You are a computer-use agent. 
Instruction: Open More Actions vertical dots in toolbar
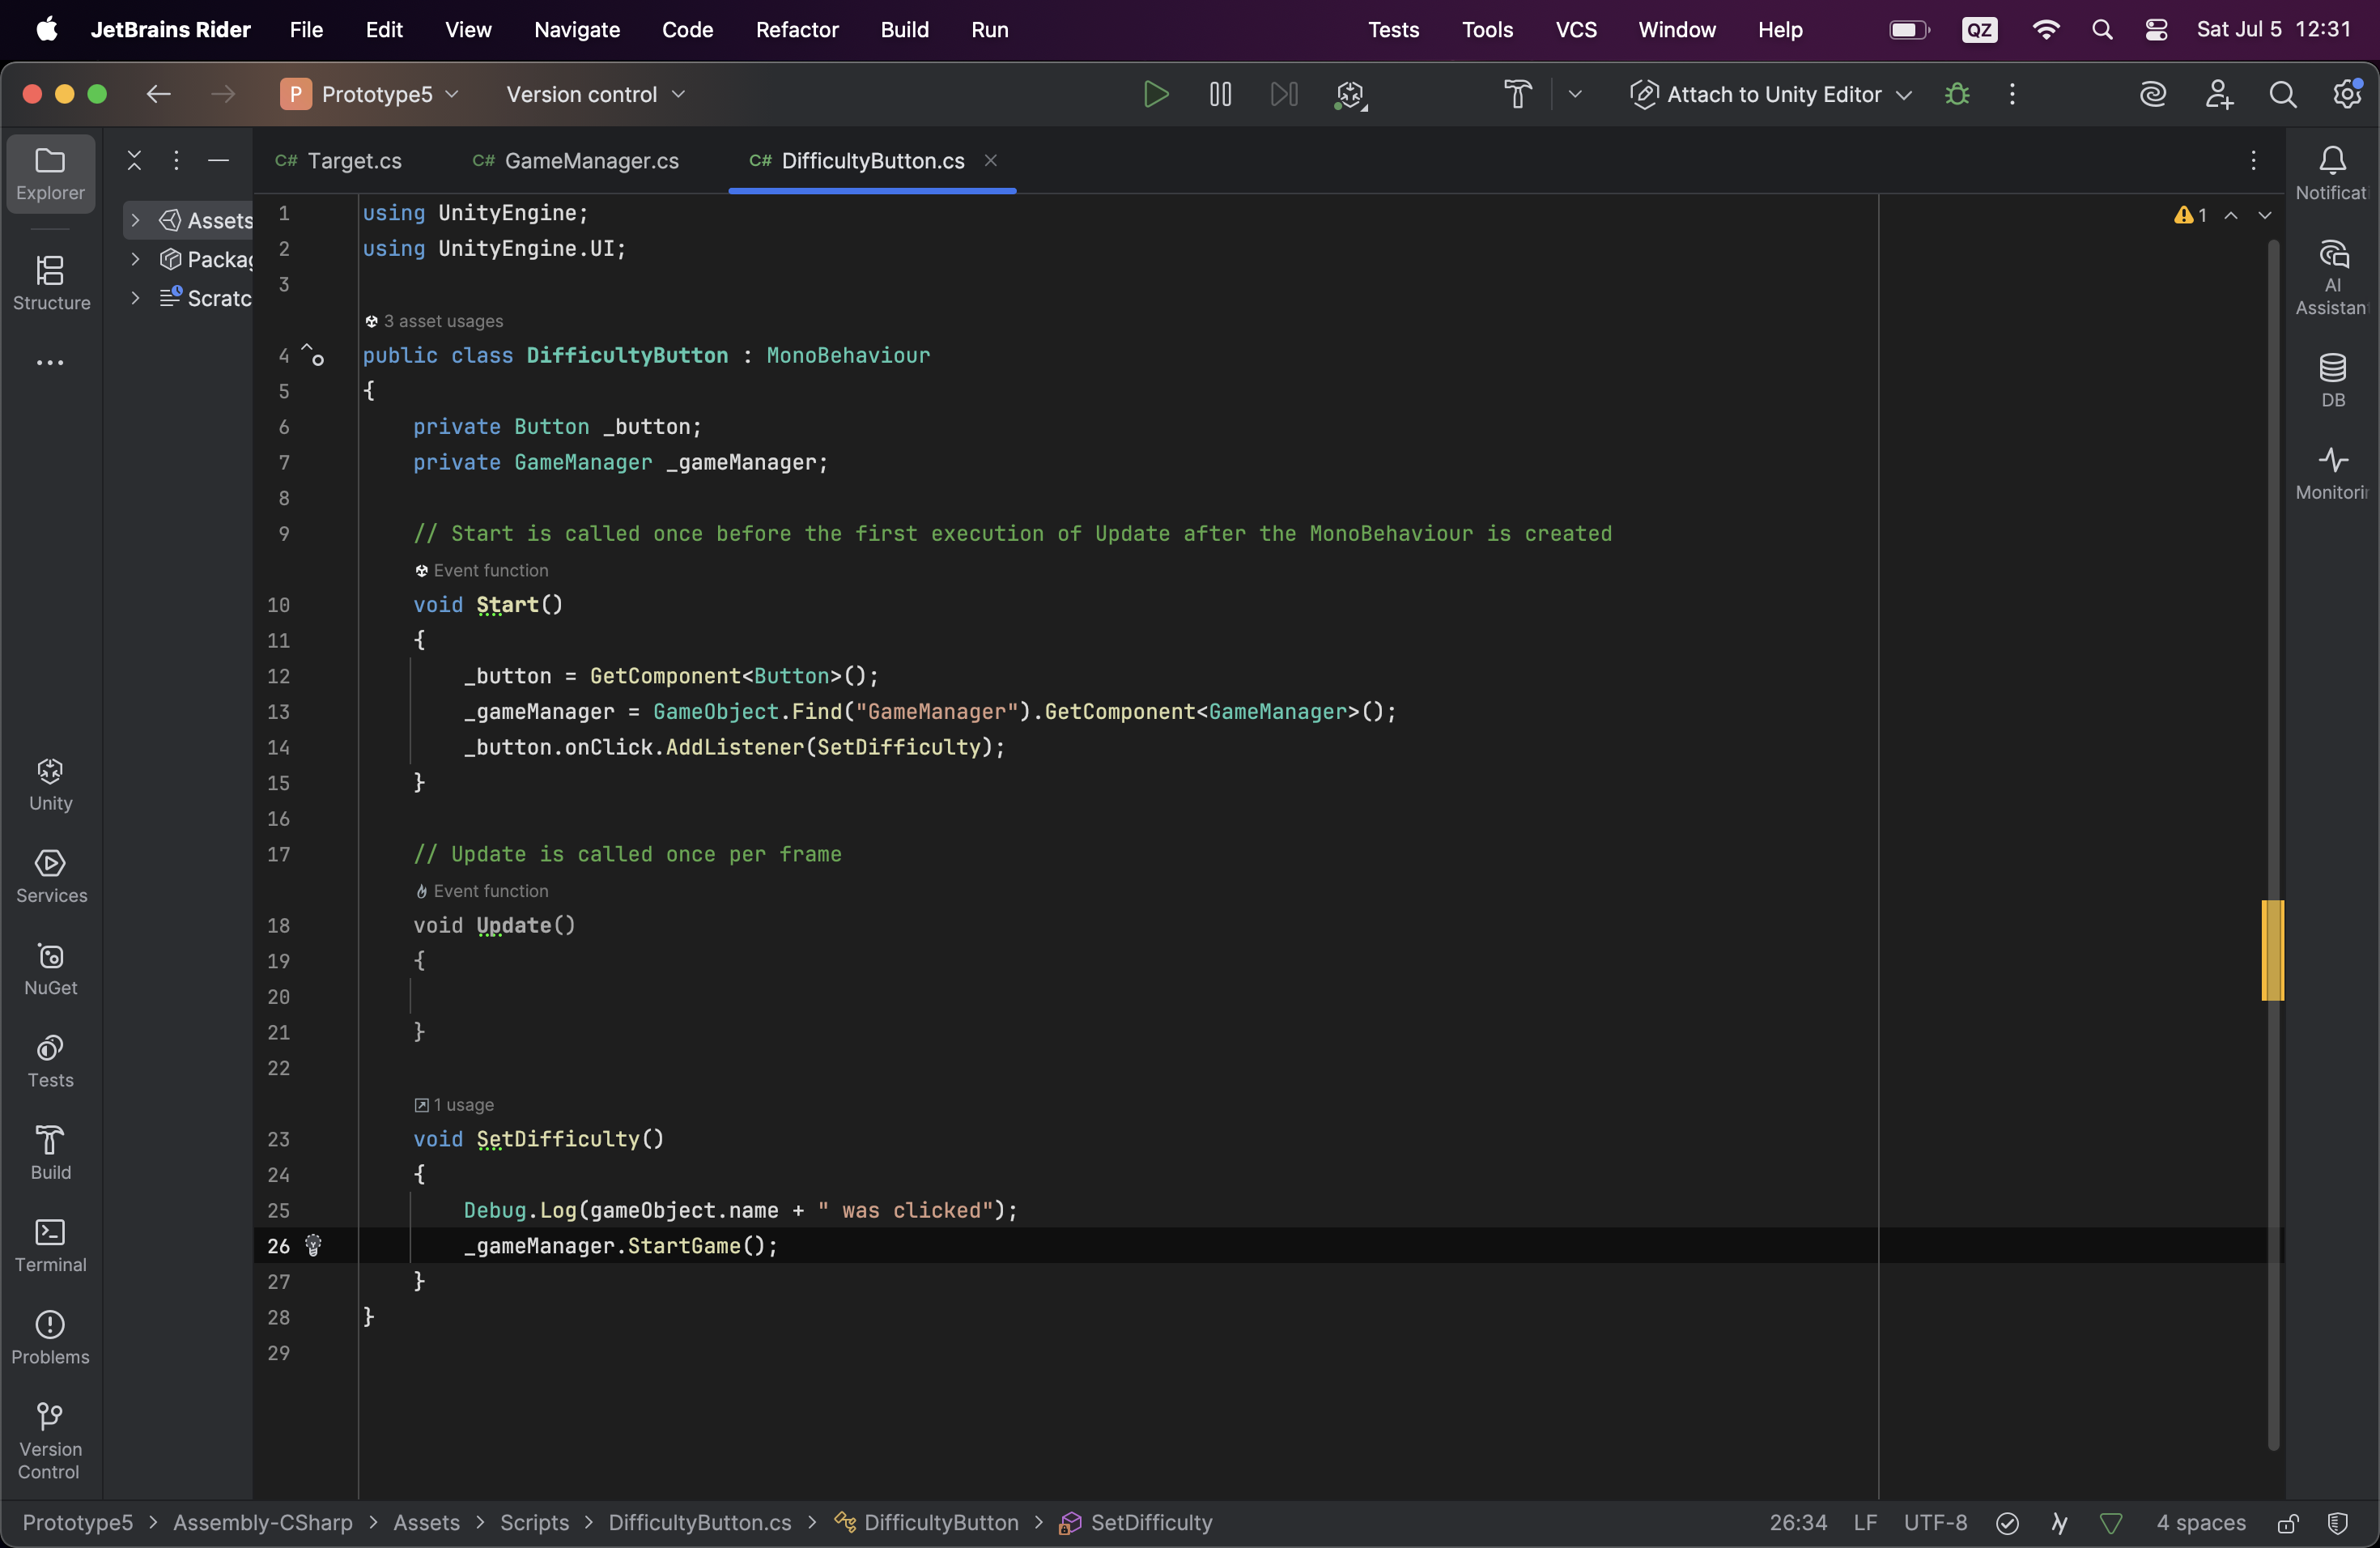pyautogui.click(x=2012, y=94)
